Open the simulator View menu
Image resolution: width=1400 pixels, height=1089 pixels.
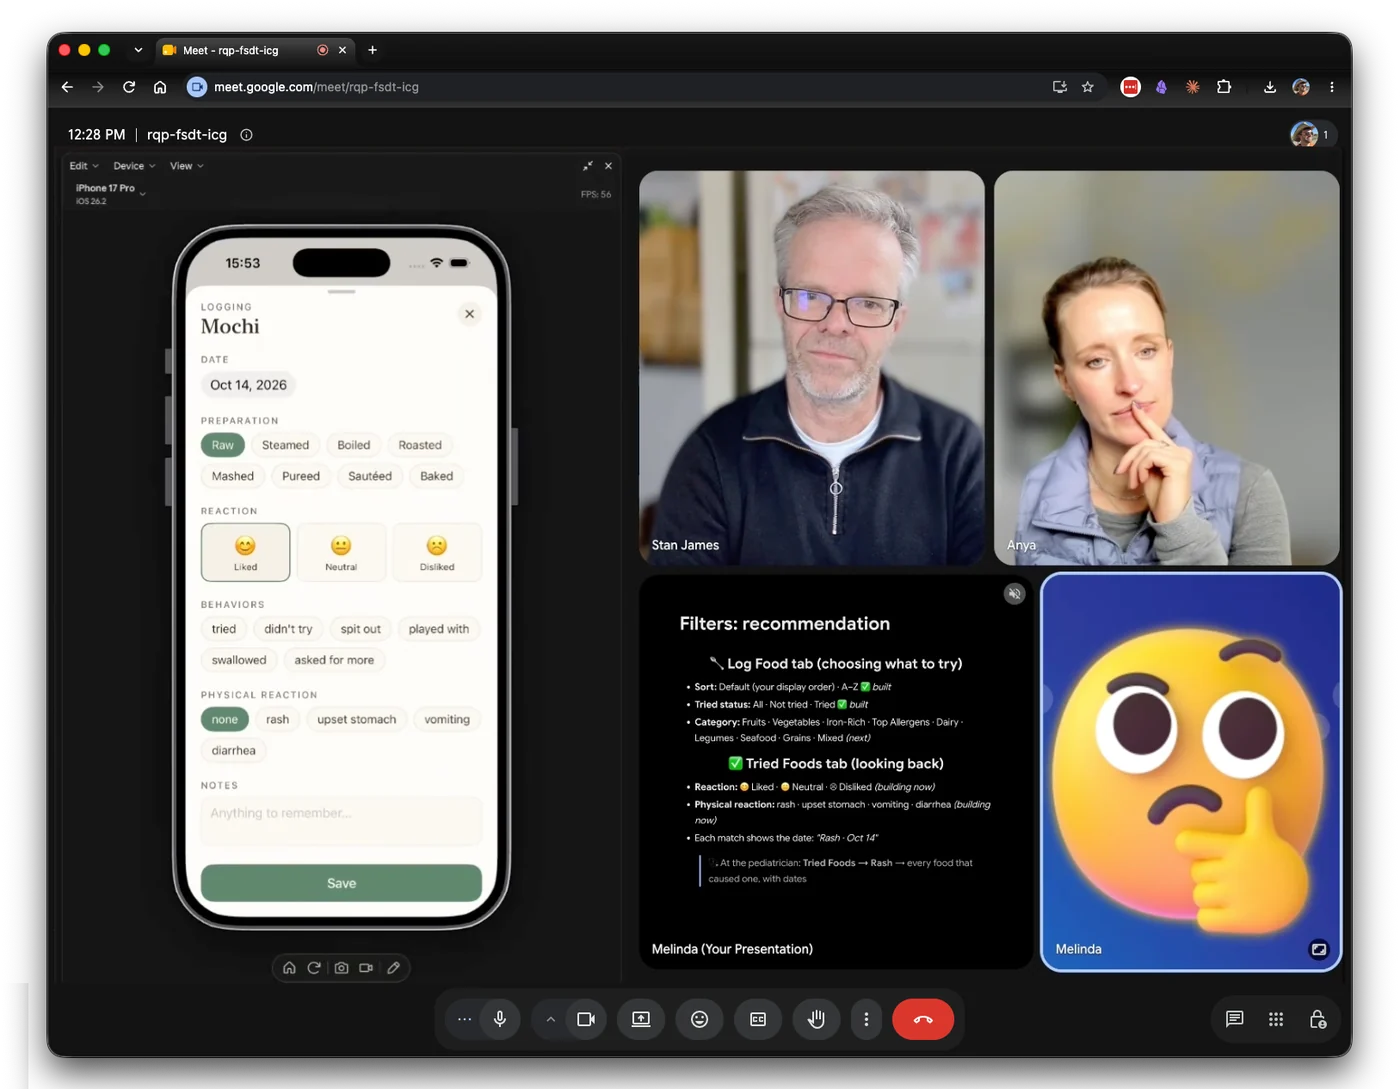[x=186, y=166]
